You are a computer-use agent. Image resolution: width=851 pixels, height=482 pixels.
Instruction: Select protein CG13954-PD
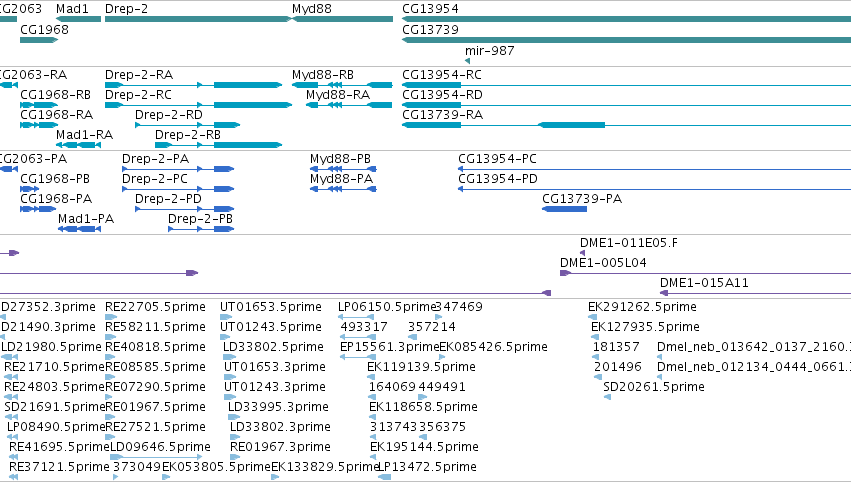click(655, 189)
